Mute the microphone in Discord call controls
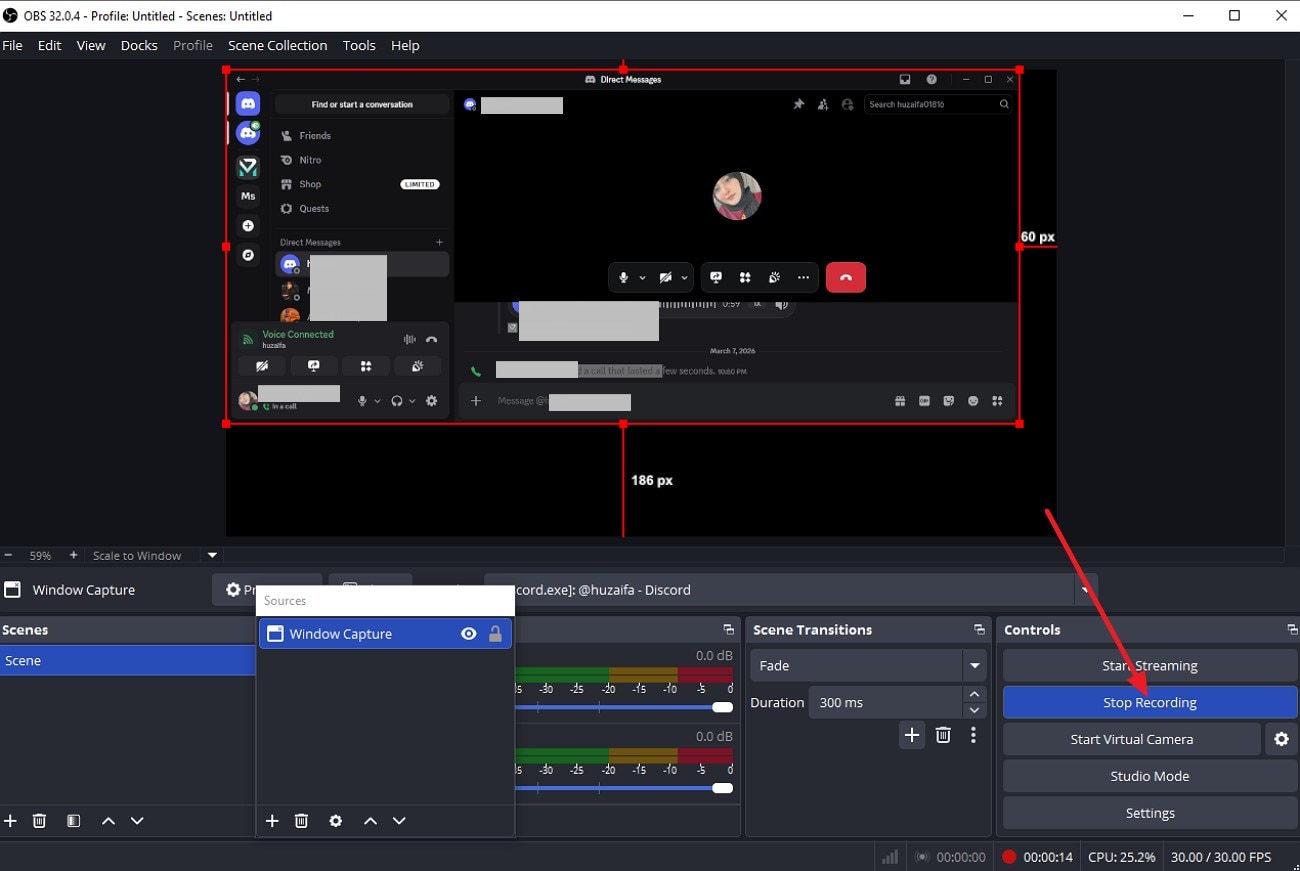1300x871 pixels. click(622, 277)
